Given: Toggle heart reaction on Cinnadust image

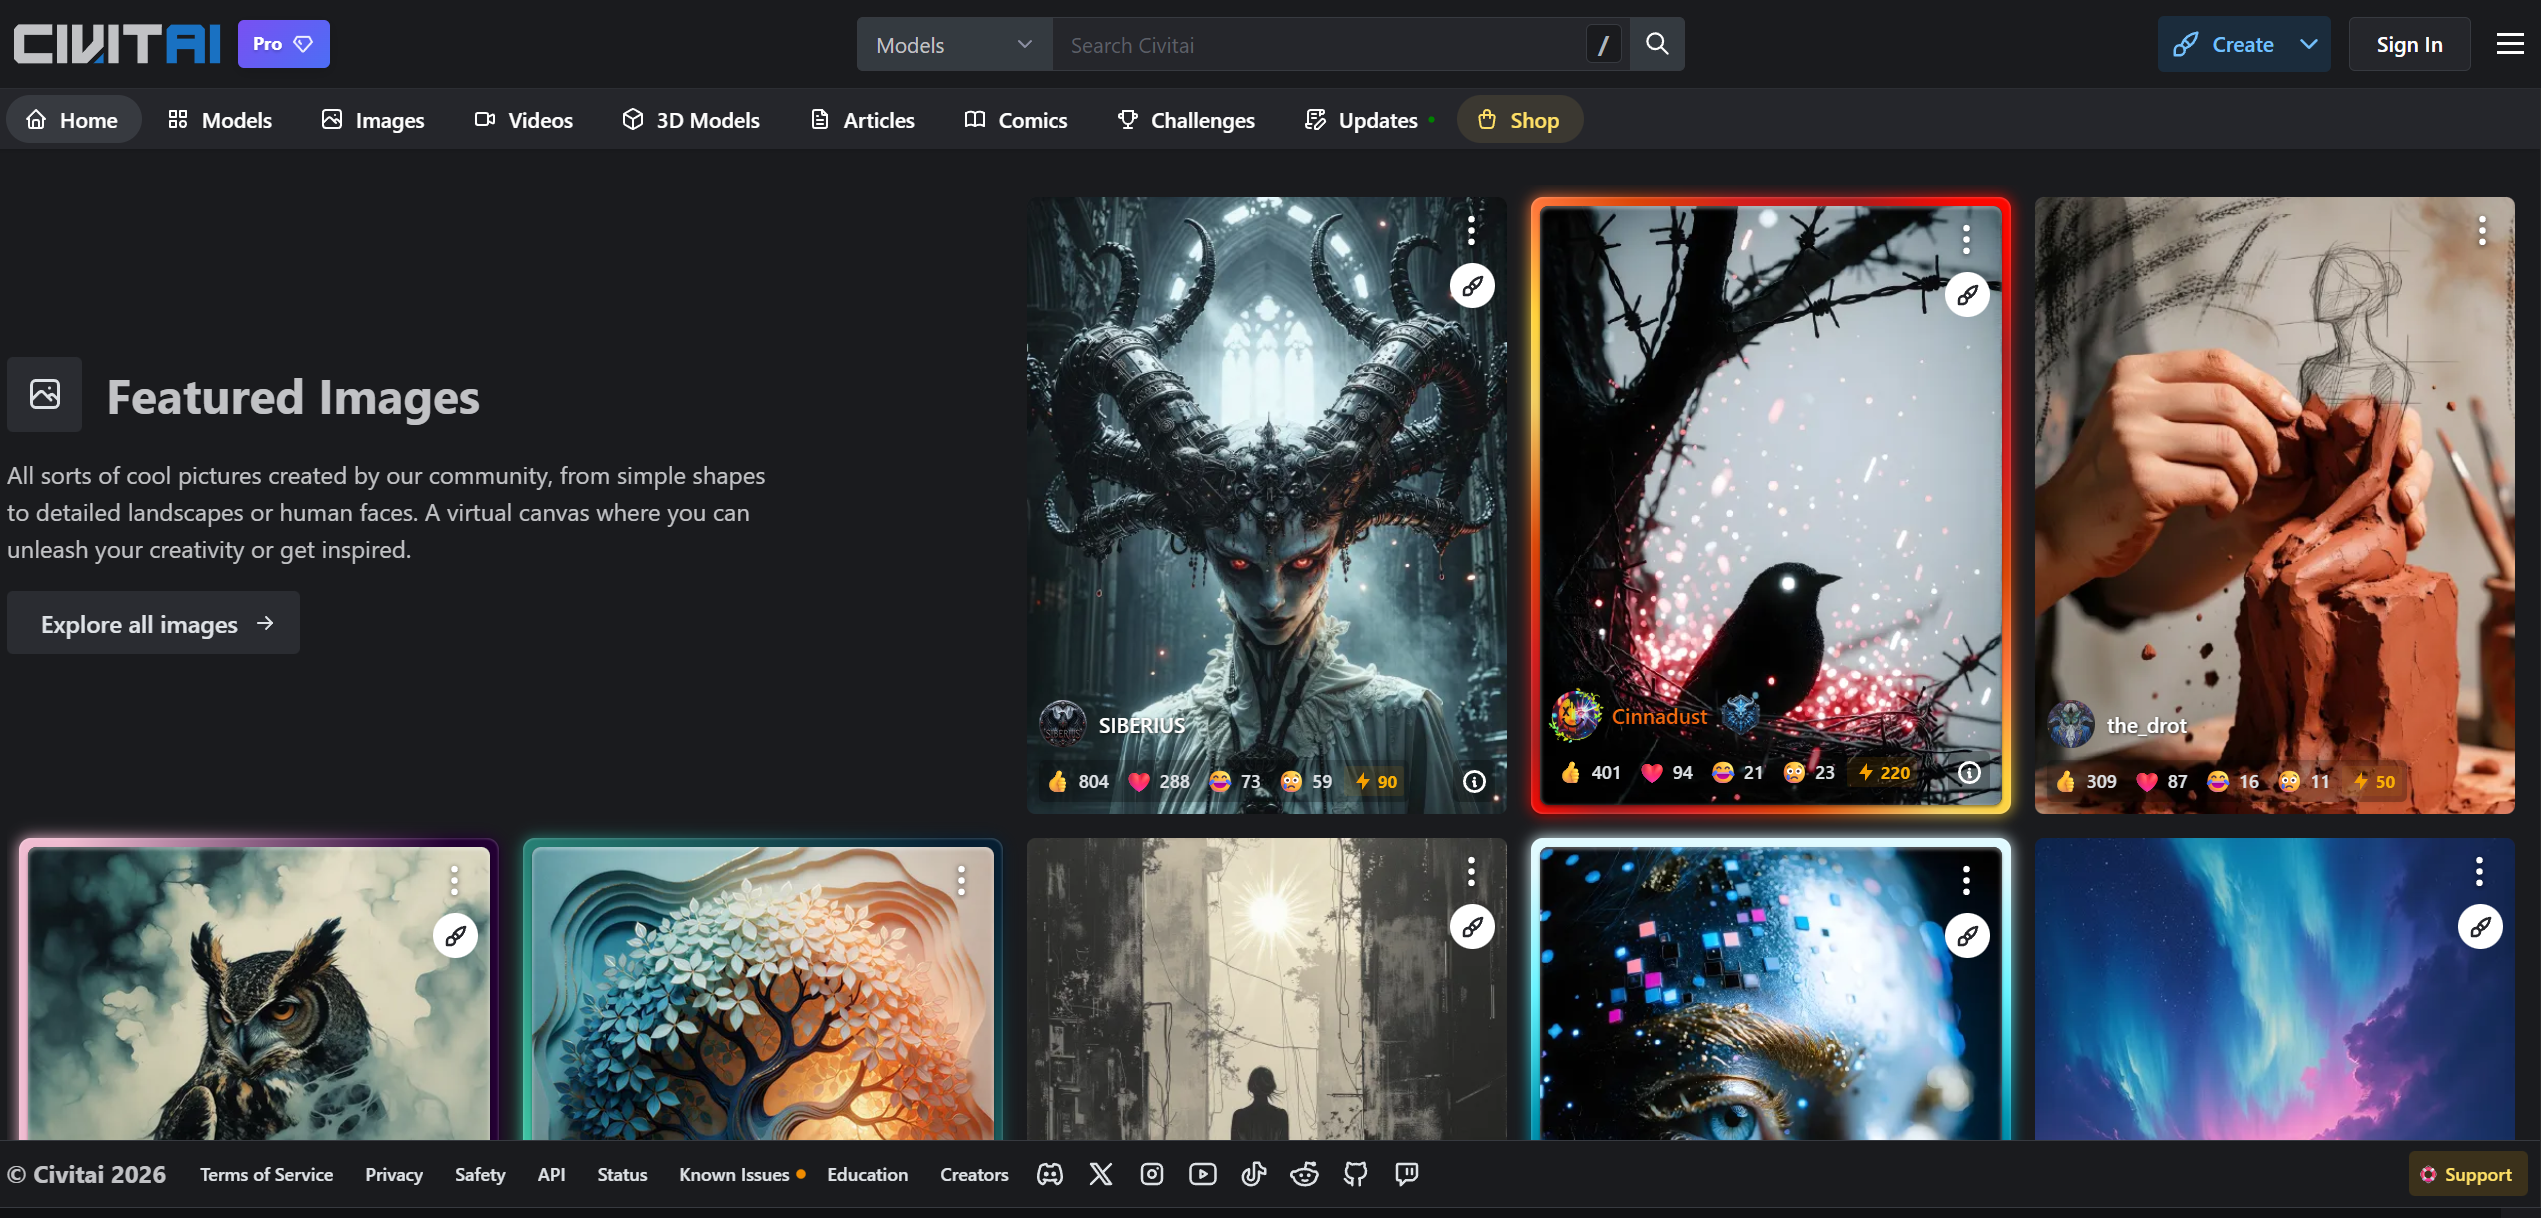Looking at the screenshot, I should [1667, 772].
